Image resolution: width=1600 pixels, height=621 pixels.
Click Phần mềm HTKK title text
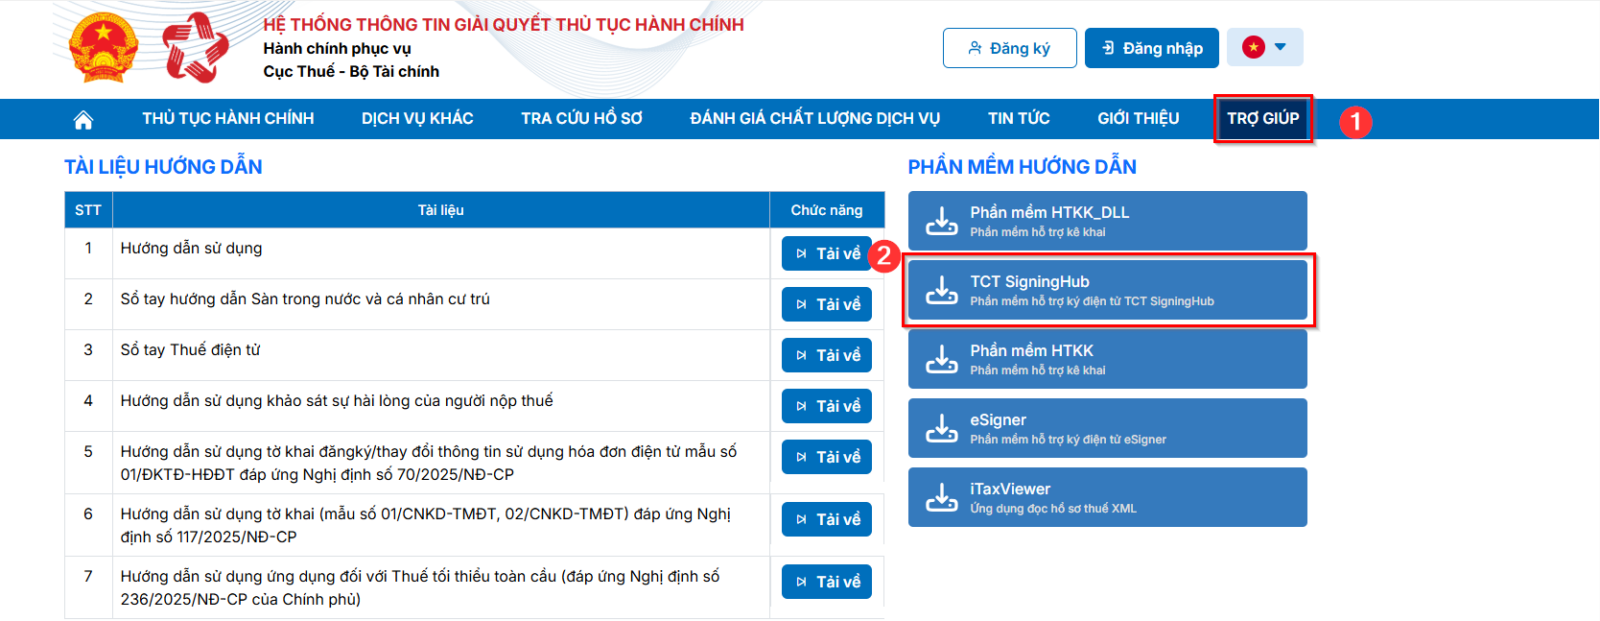[x=1031, y=351]
